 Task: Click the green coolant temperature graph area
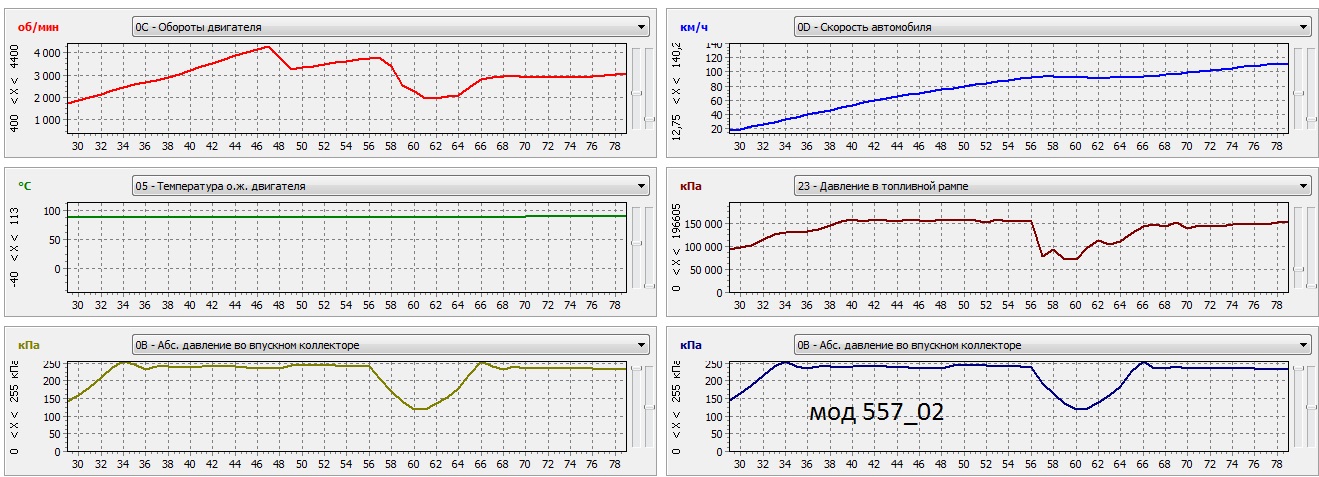coord(346,247)
